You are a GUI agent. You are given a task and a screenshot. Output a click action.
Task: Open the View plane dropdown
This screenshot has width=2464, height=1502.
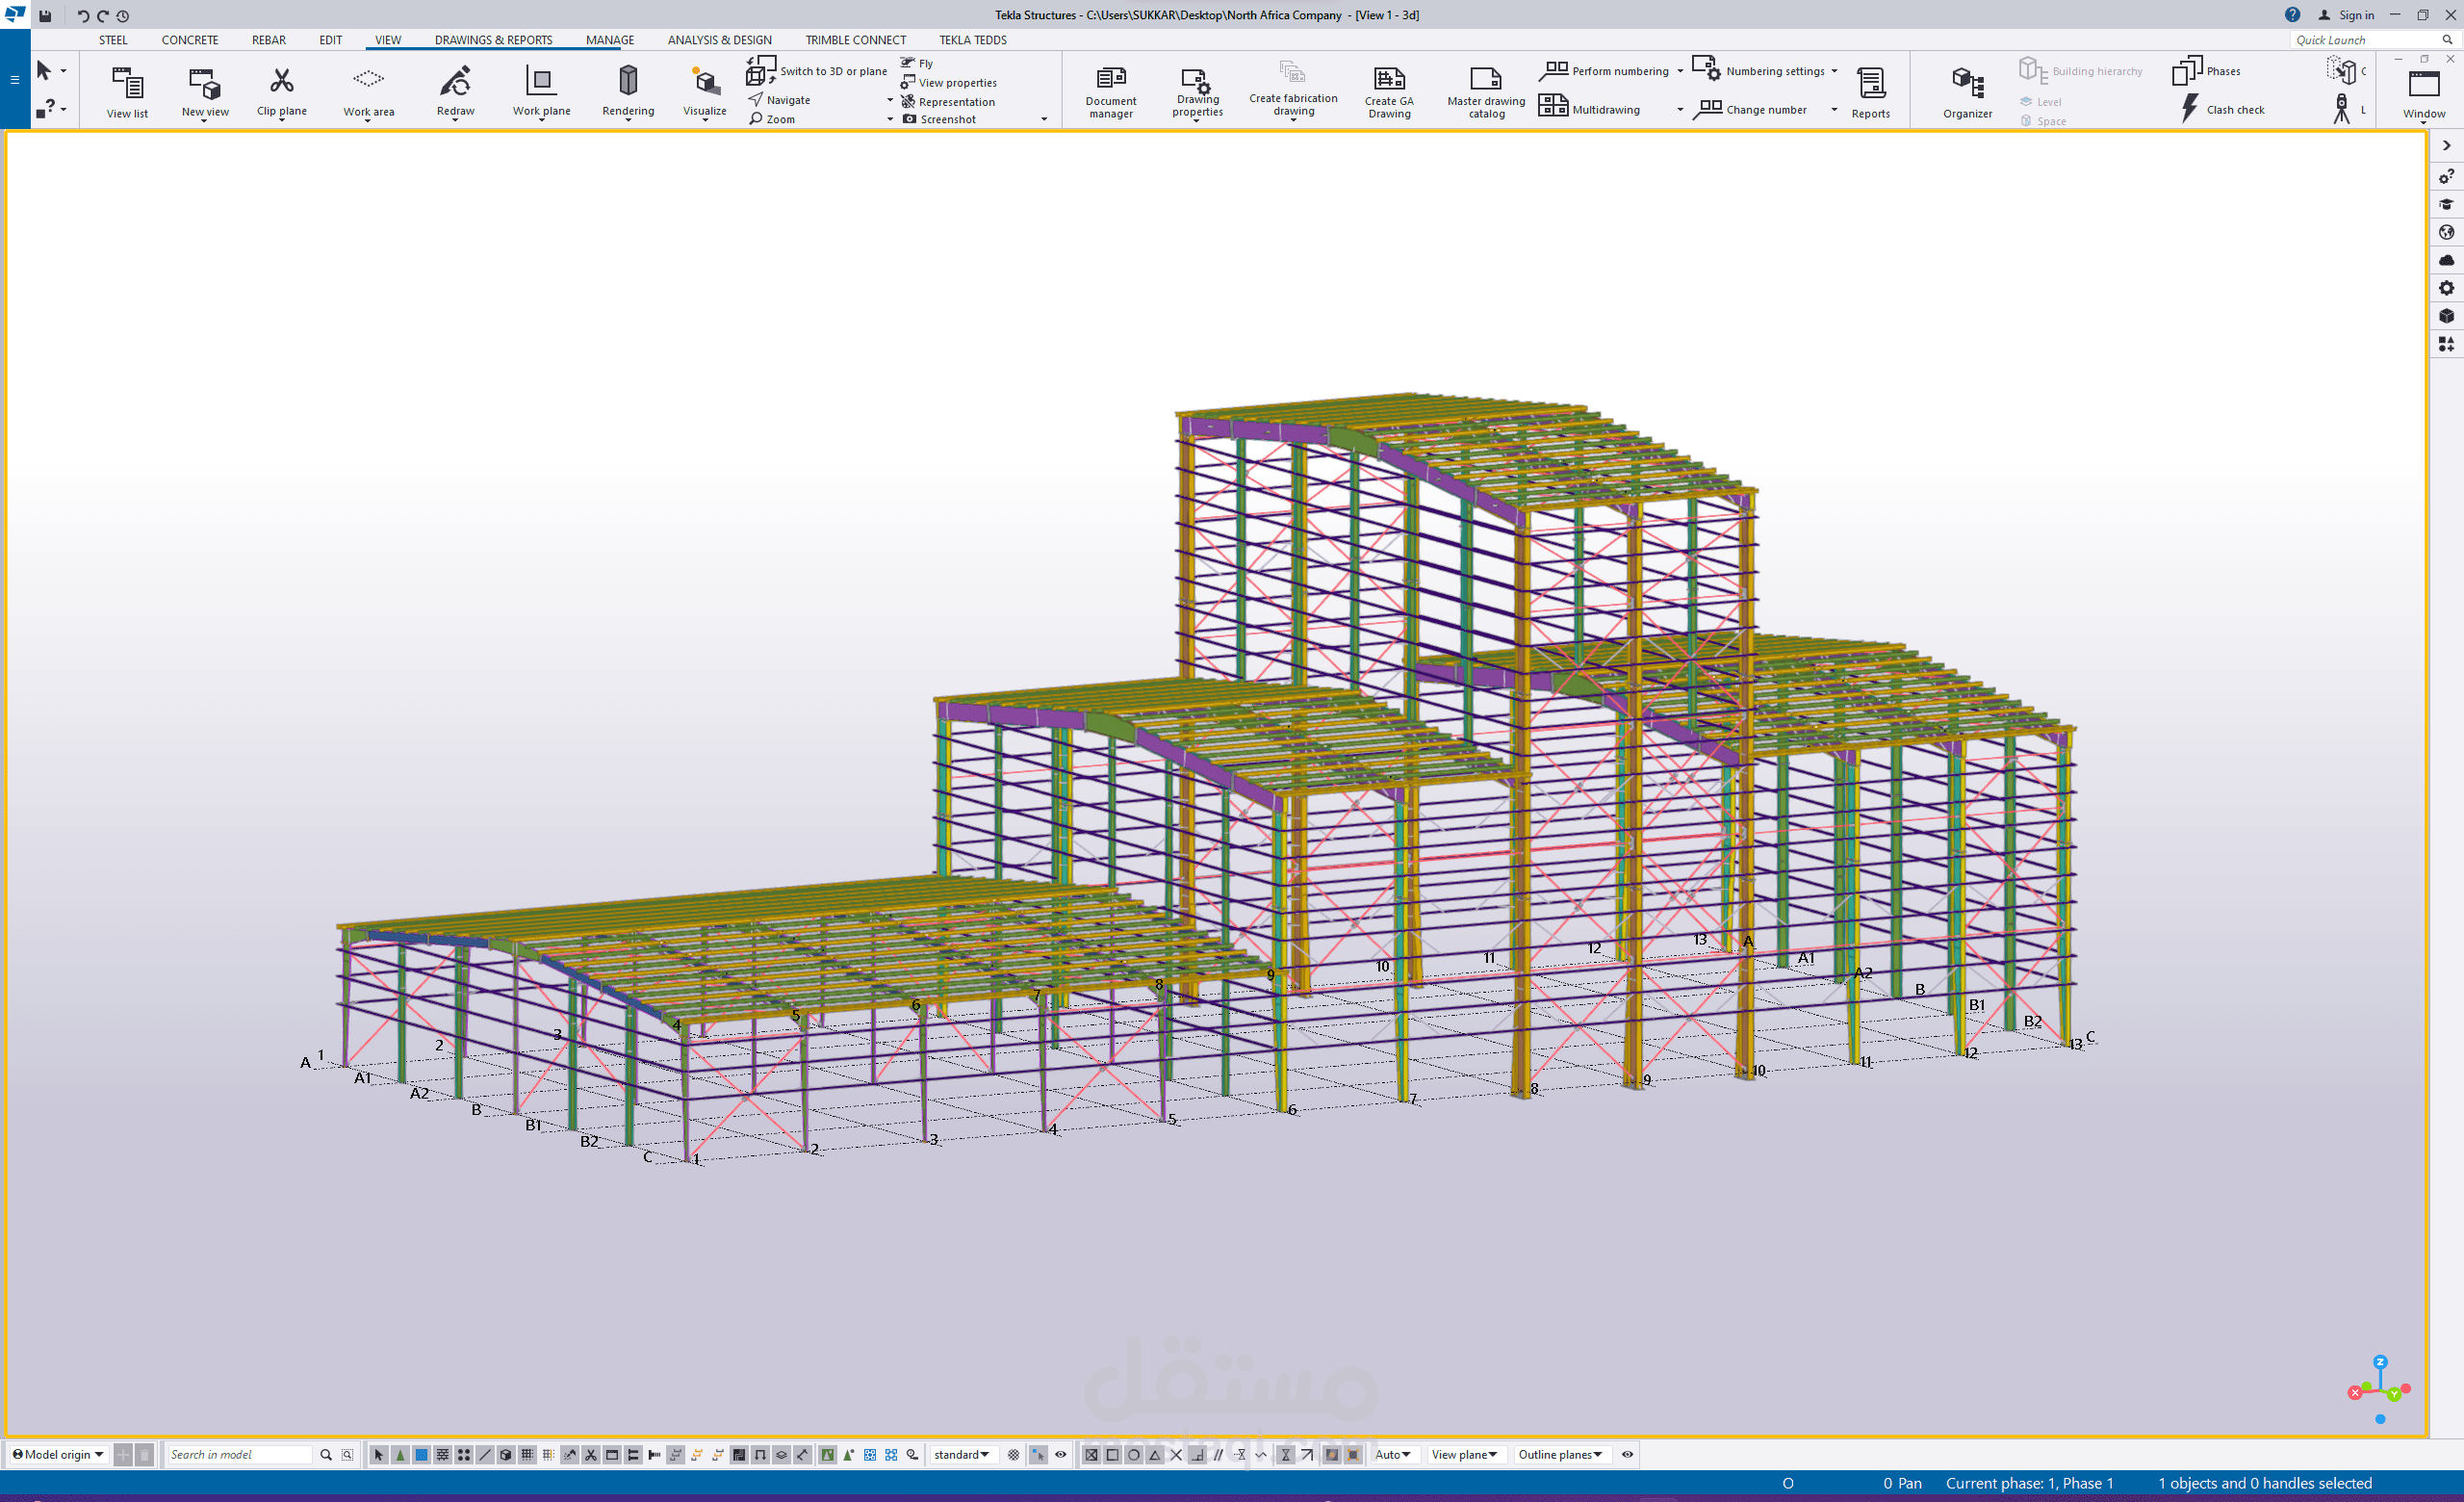[1463, 1454]
